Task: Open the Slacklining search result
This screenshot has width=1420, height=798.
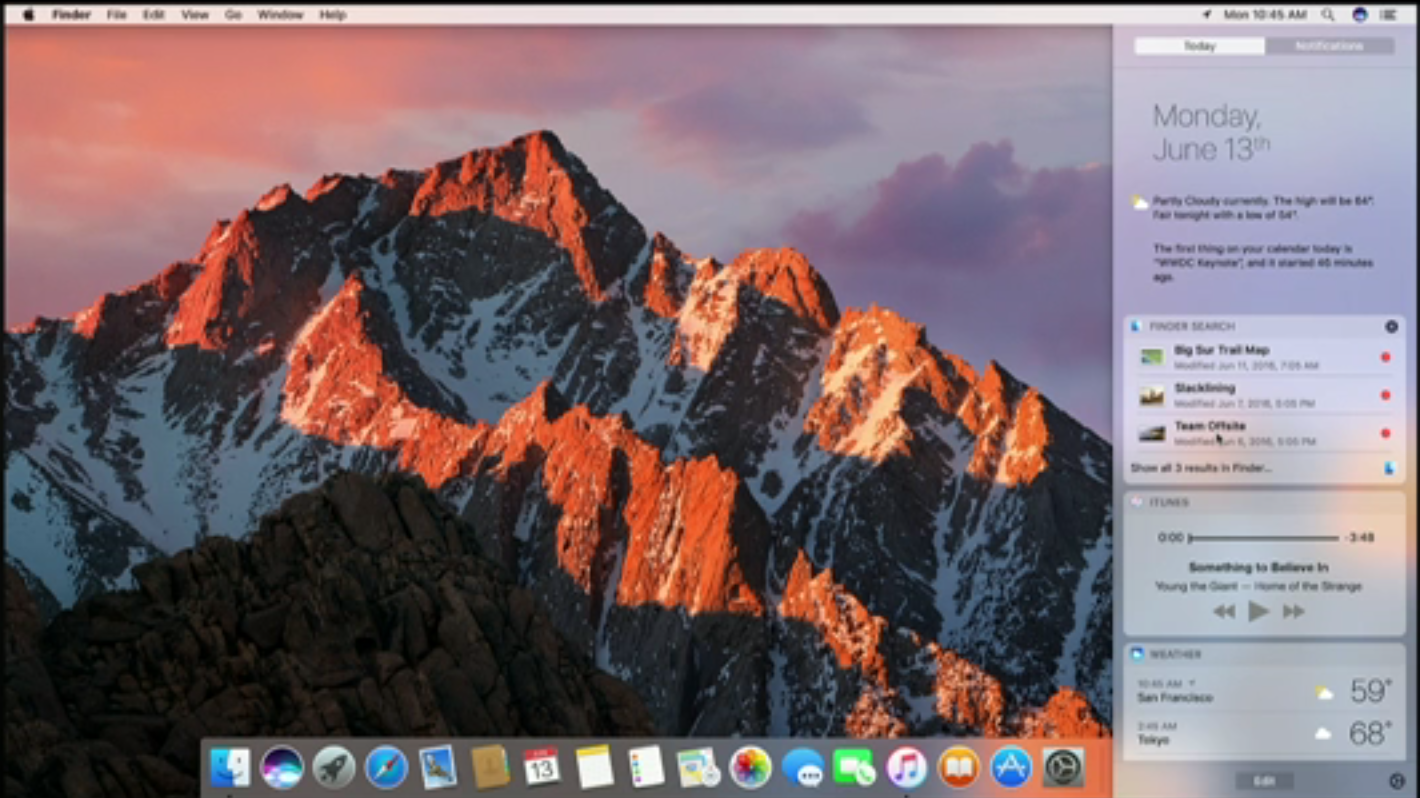Action: [x=1265, y=395]
